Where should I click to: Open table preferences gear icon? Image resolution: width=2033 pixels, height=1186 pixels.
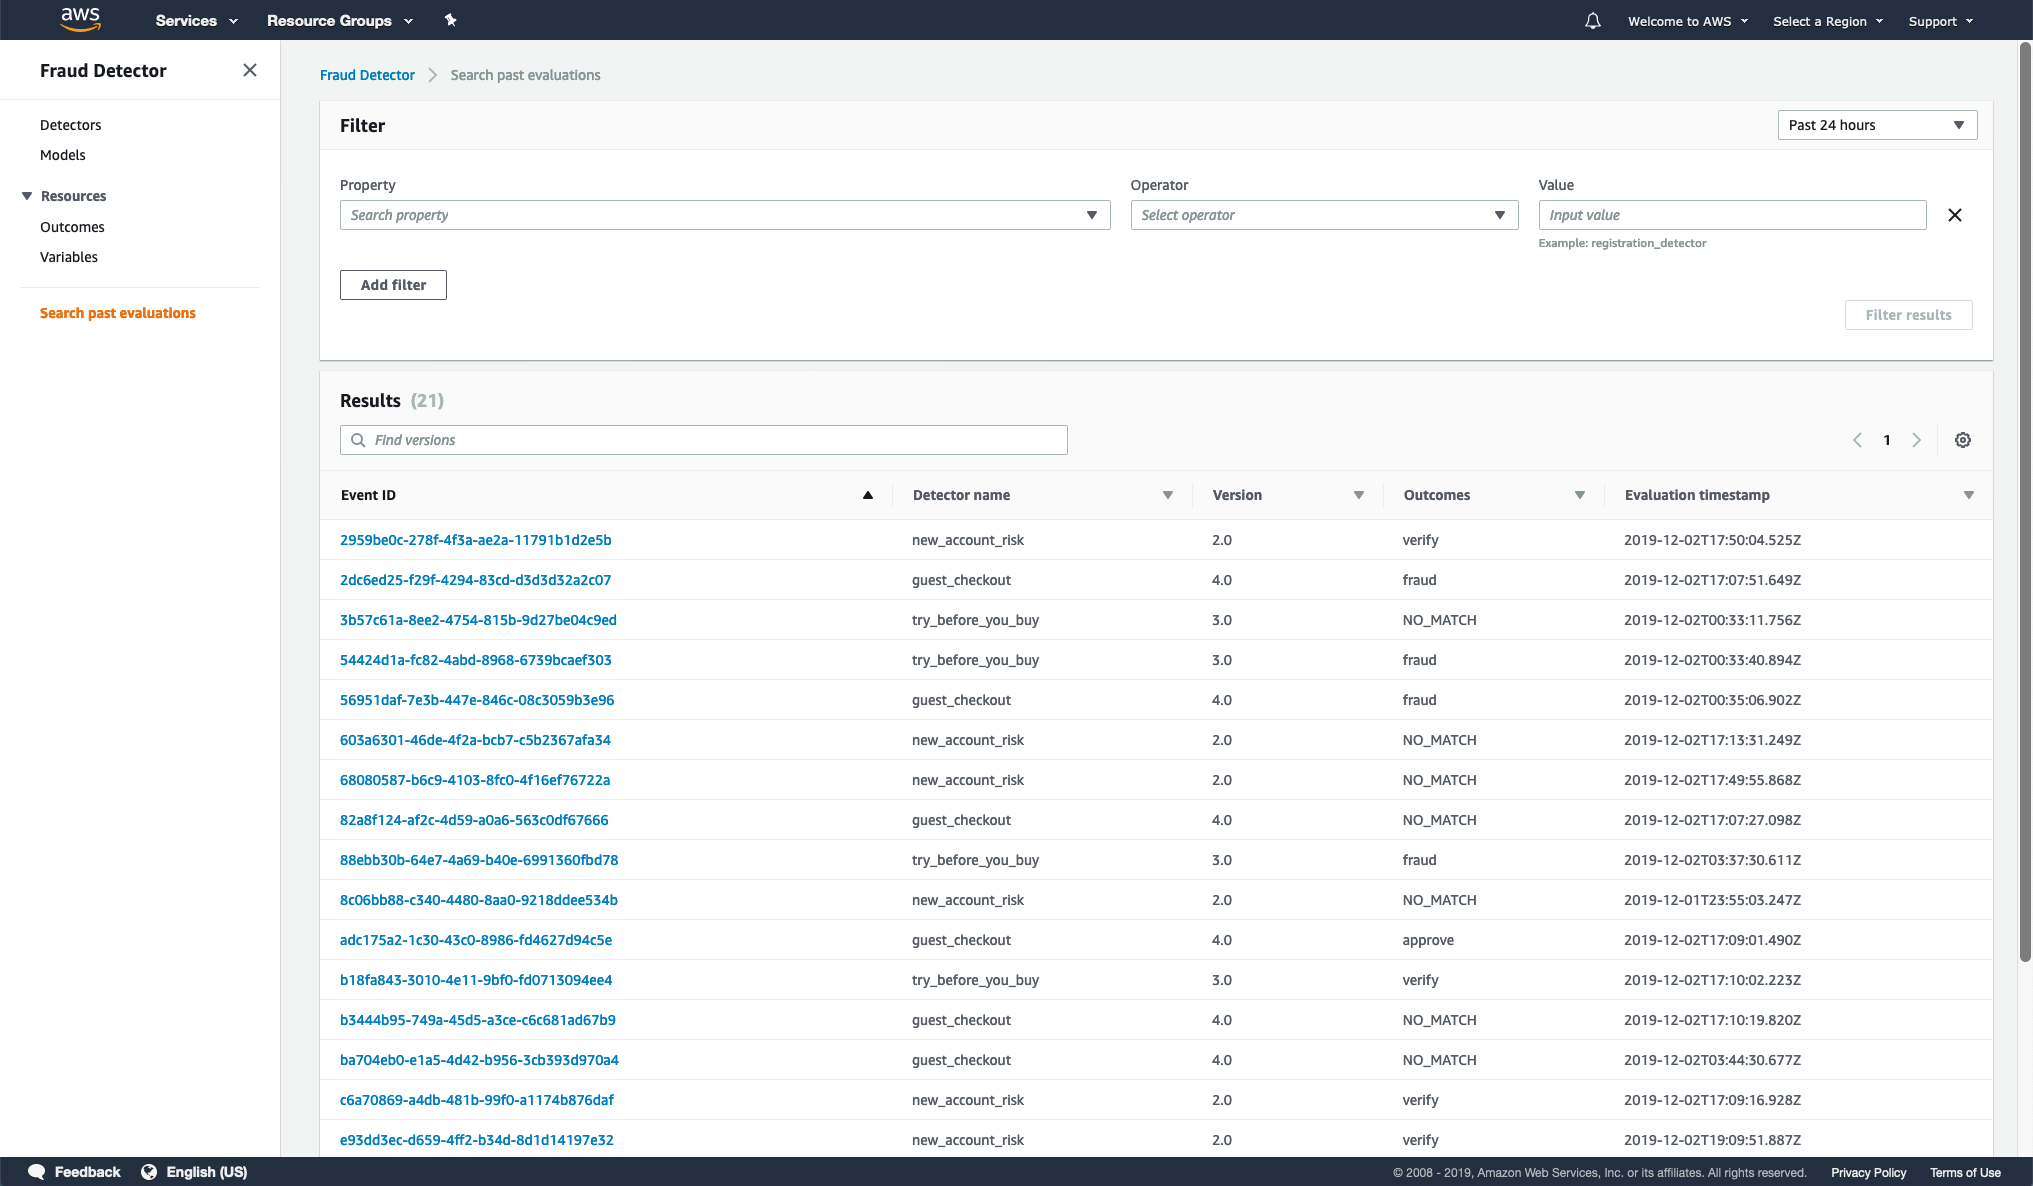tap(1963, 440)
